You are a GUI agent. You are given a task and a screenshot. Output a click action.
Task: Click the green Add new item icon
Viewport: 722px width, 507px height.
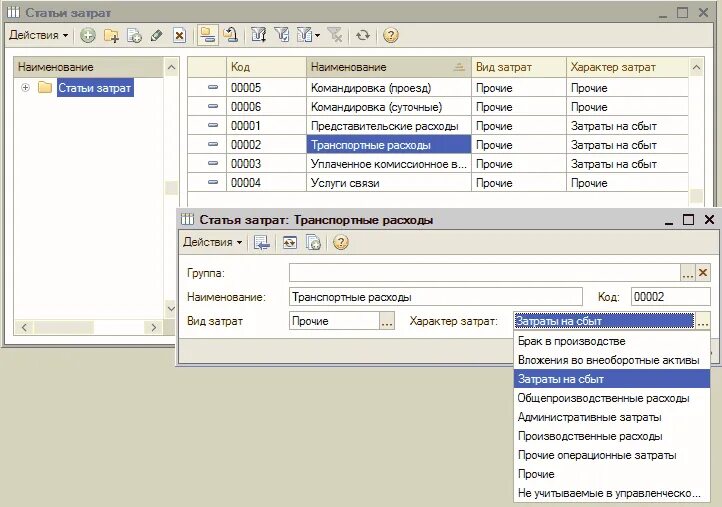87,35
